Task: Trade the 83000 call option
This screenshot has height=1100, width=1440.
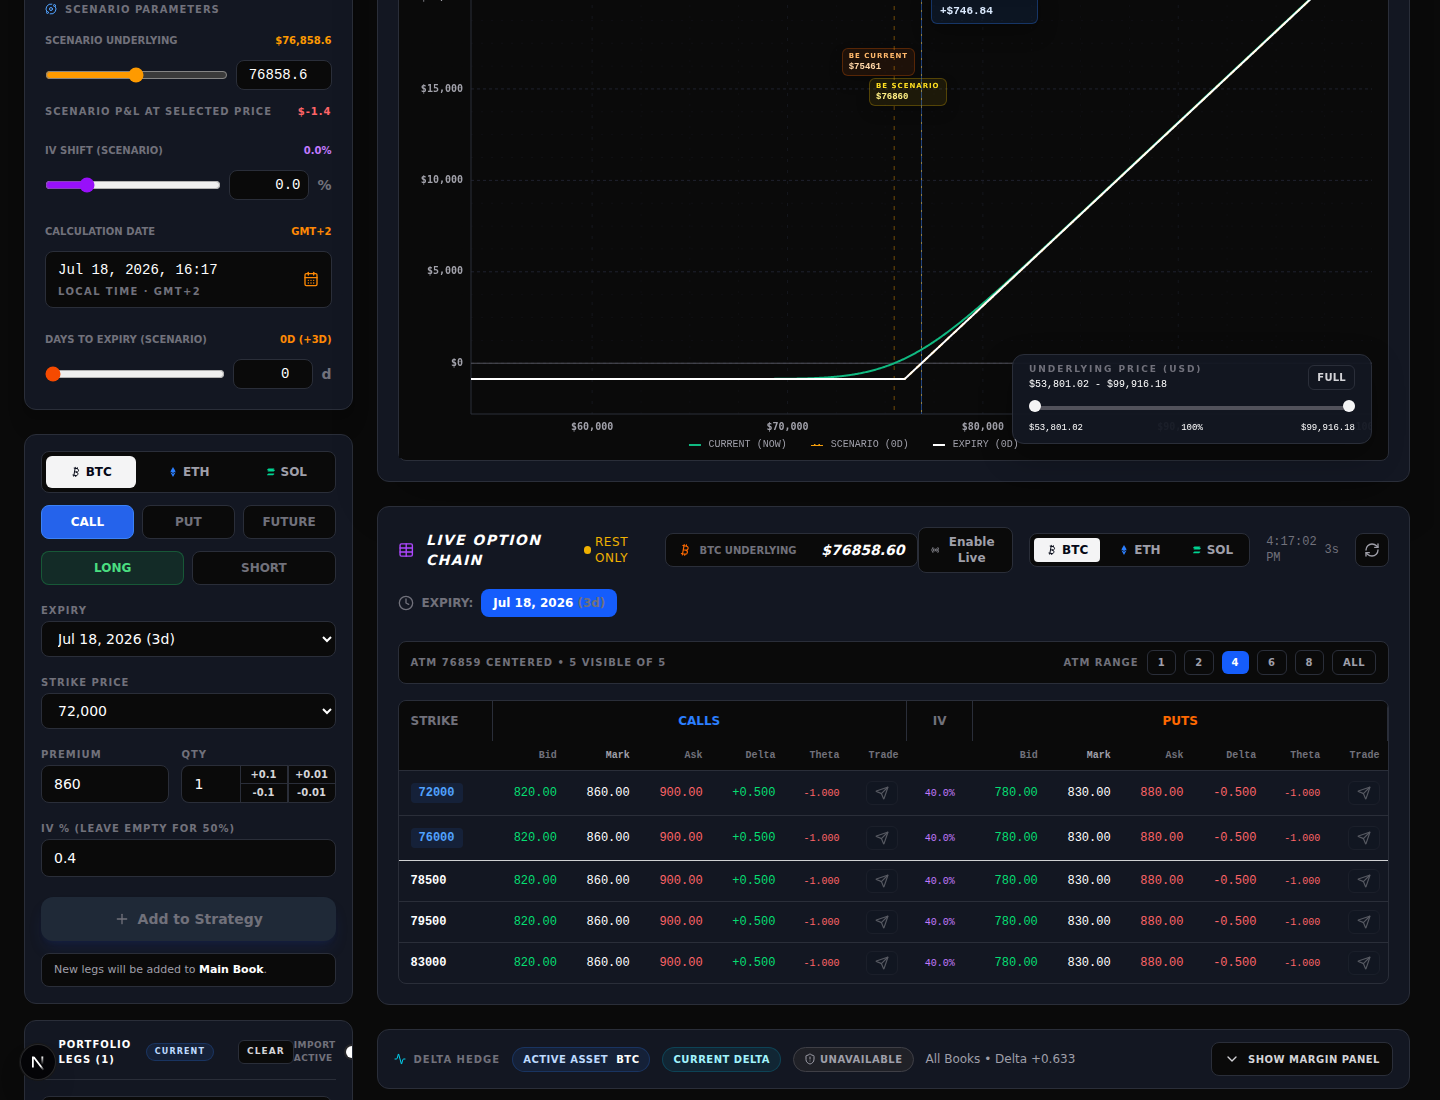Action: (882, 963)
